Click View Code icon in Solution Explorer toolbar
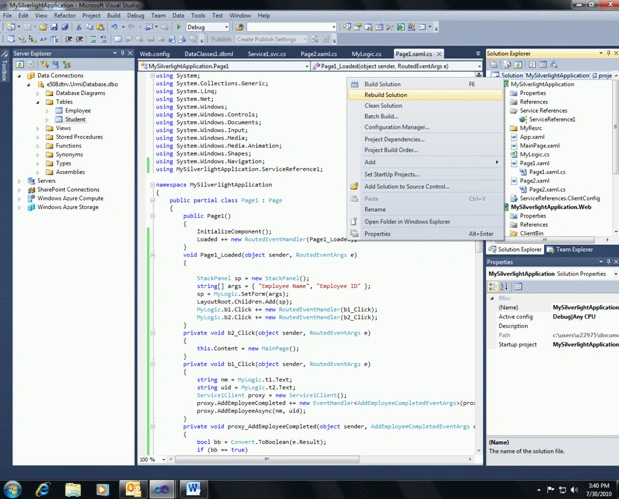Image resolution: width=619 pixels, height=499 pixels. pyautogui.click(x=532, y=64)
